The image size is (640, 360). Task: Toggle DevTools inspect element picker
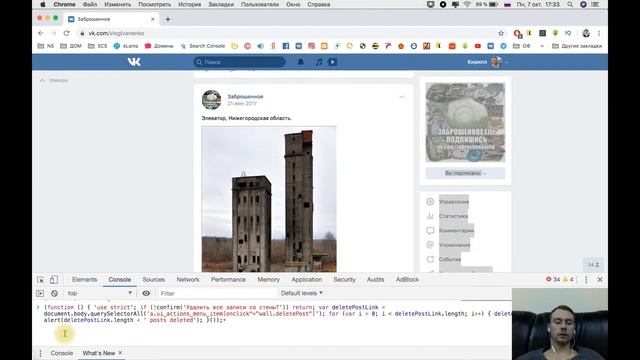40,280
